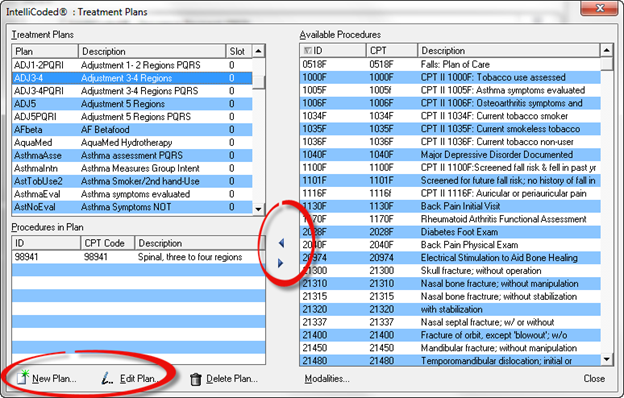The image size is (624, 398).
Task: Select the ADJ3-4 treatment plan row
Action: [132, 78]
